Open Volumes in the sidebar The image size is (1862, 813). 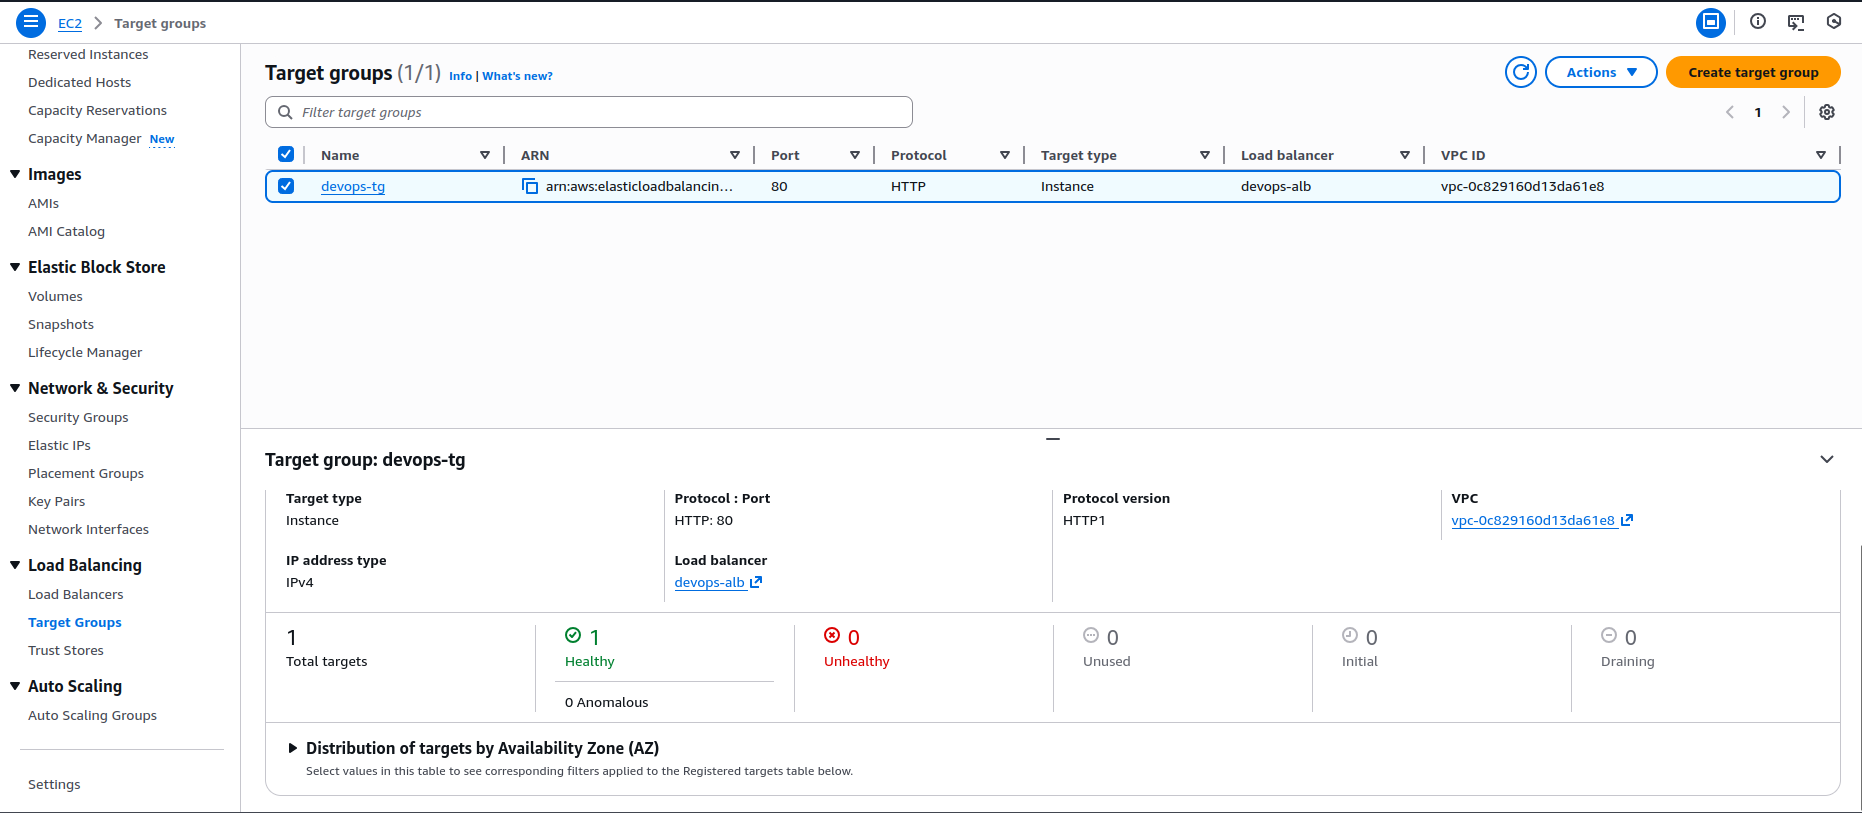point(55,296)
